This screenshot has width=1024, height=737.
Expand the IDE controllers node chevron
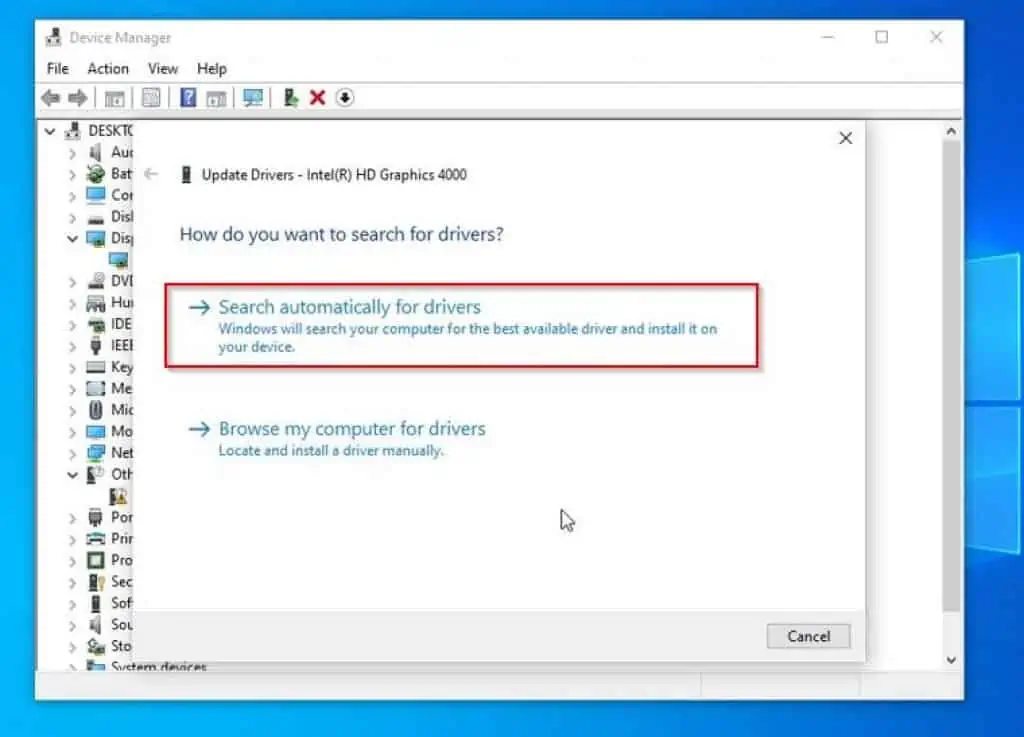pyautogui.click(x=72, y=325)
